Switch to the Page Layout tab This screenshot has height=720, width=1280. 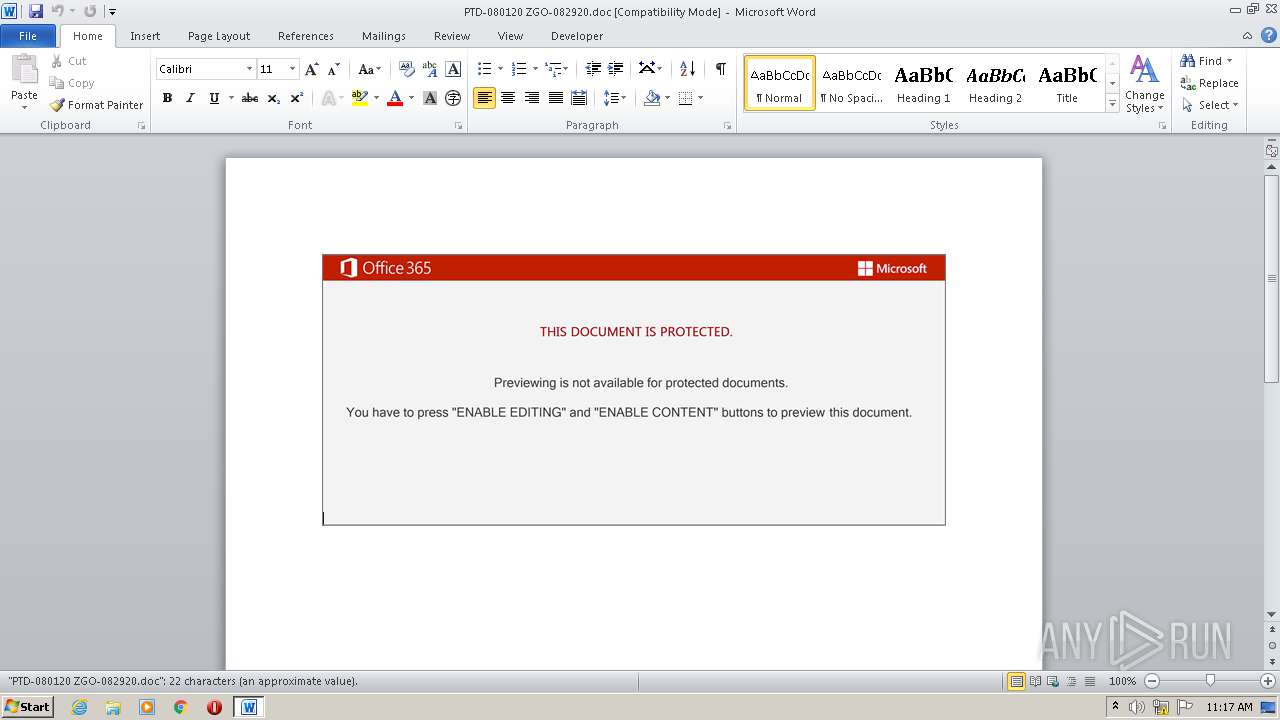coord(219,36)
